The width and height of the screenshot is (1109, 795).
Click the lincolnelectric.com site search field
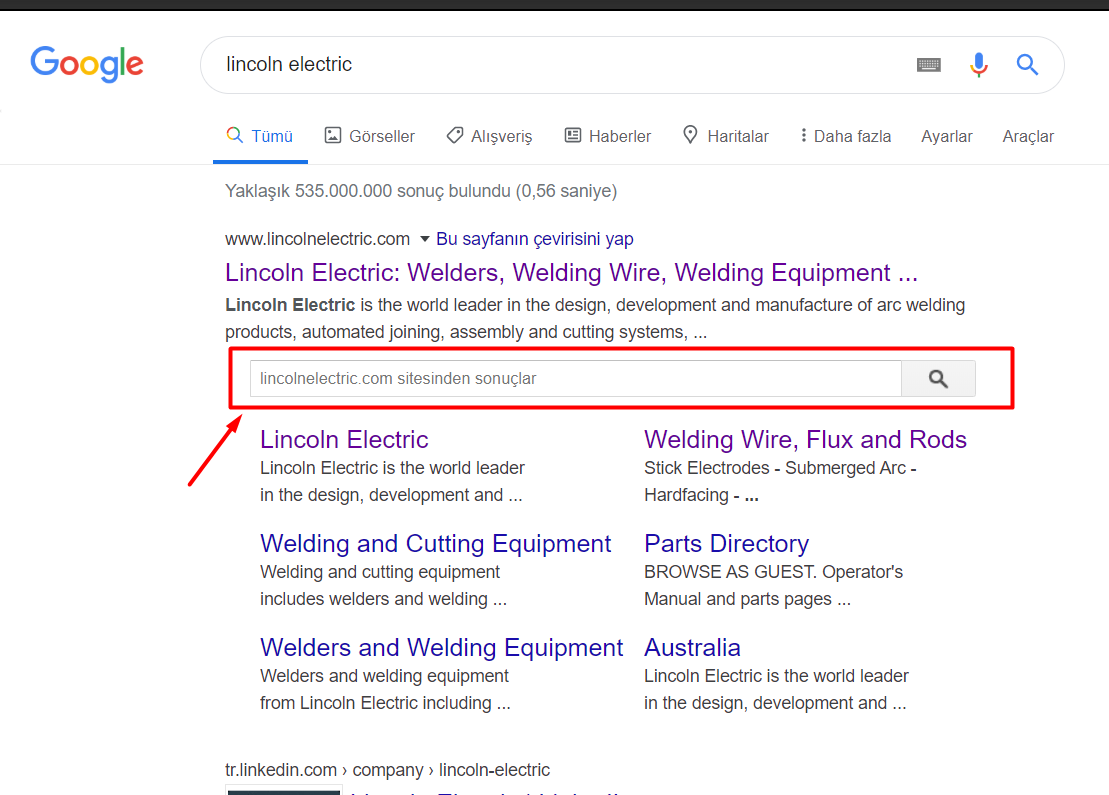click(x=576, y=378)
